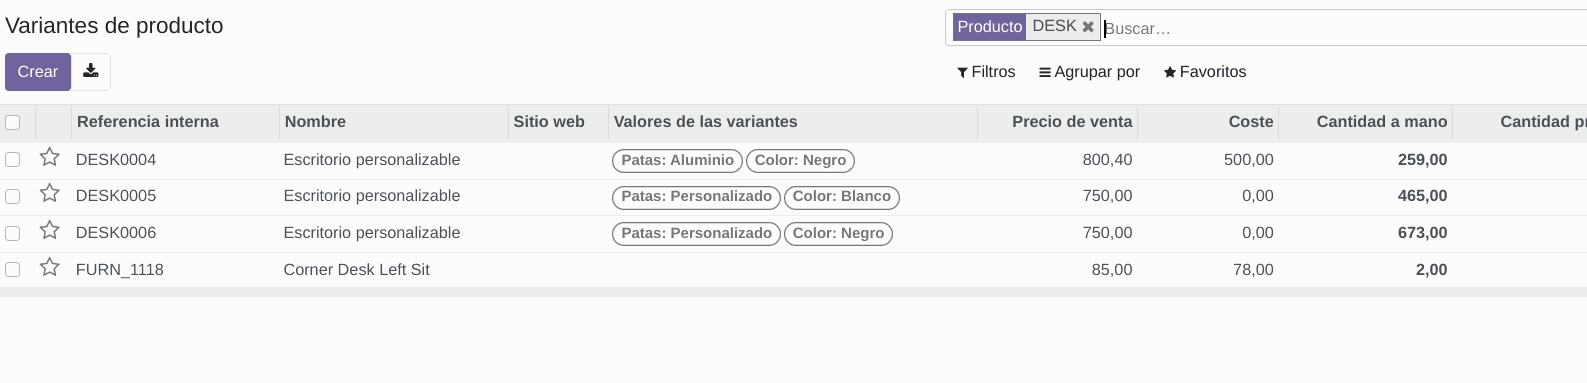The height and width of the screenshot is (383, 1587).
Task: Click the download/export icon next to Crear
Action: pos(91,71)
